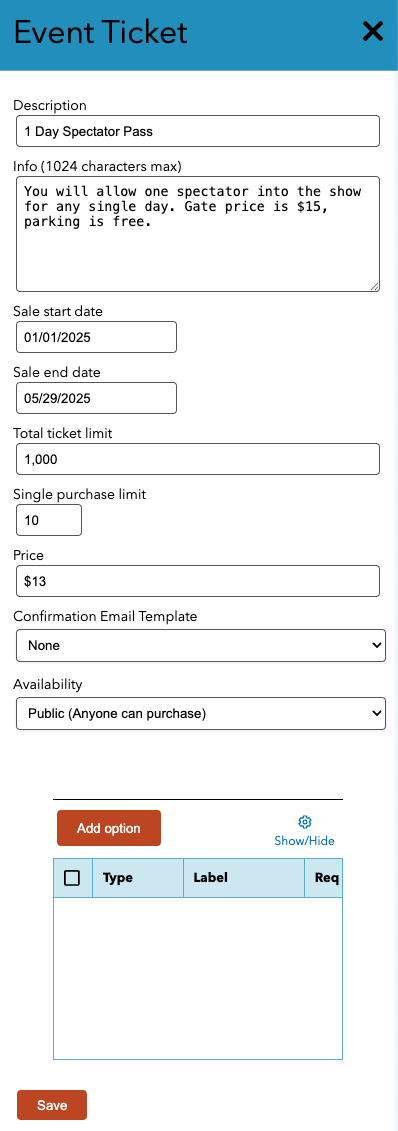The width and height of the screenshot is (398, 1131).
Task: Expand the Availability dropdown
Action: click(x=201, y=713)
